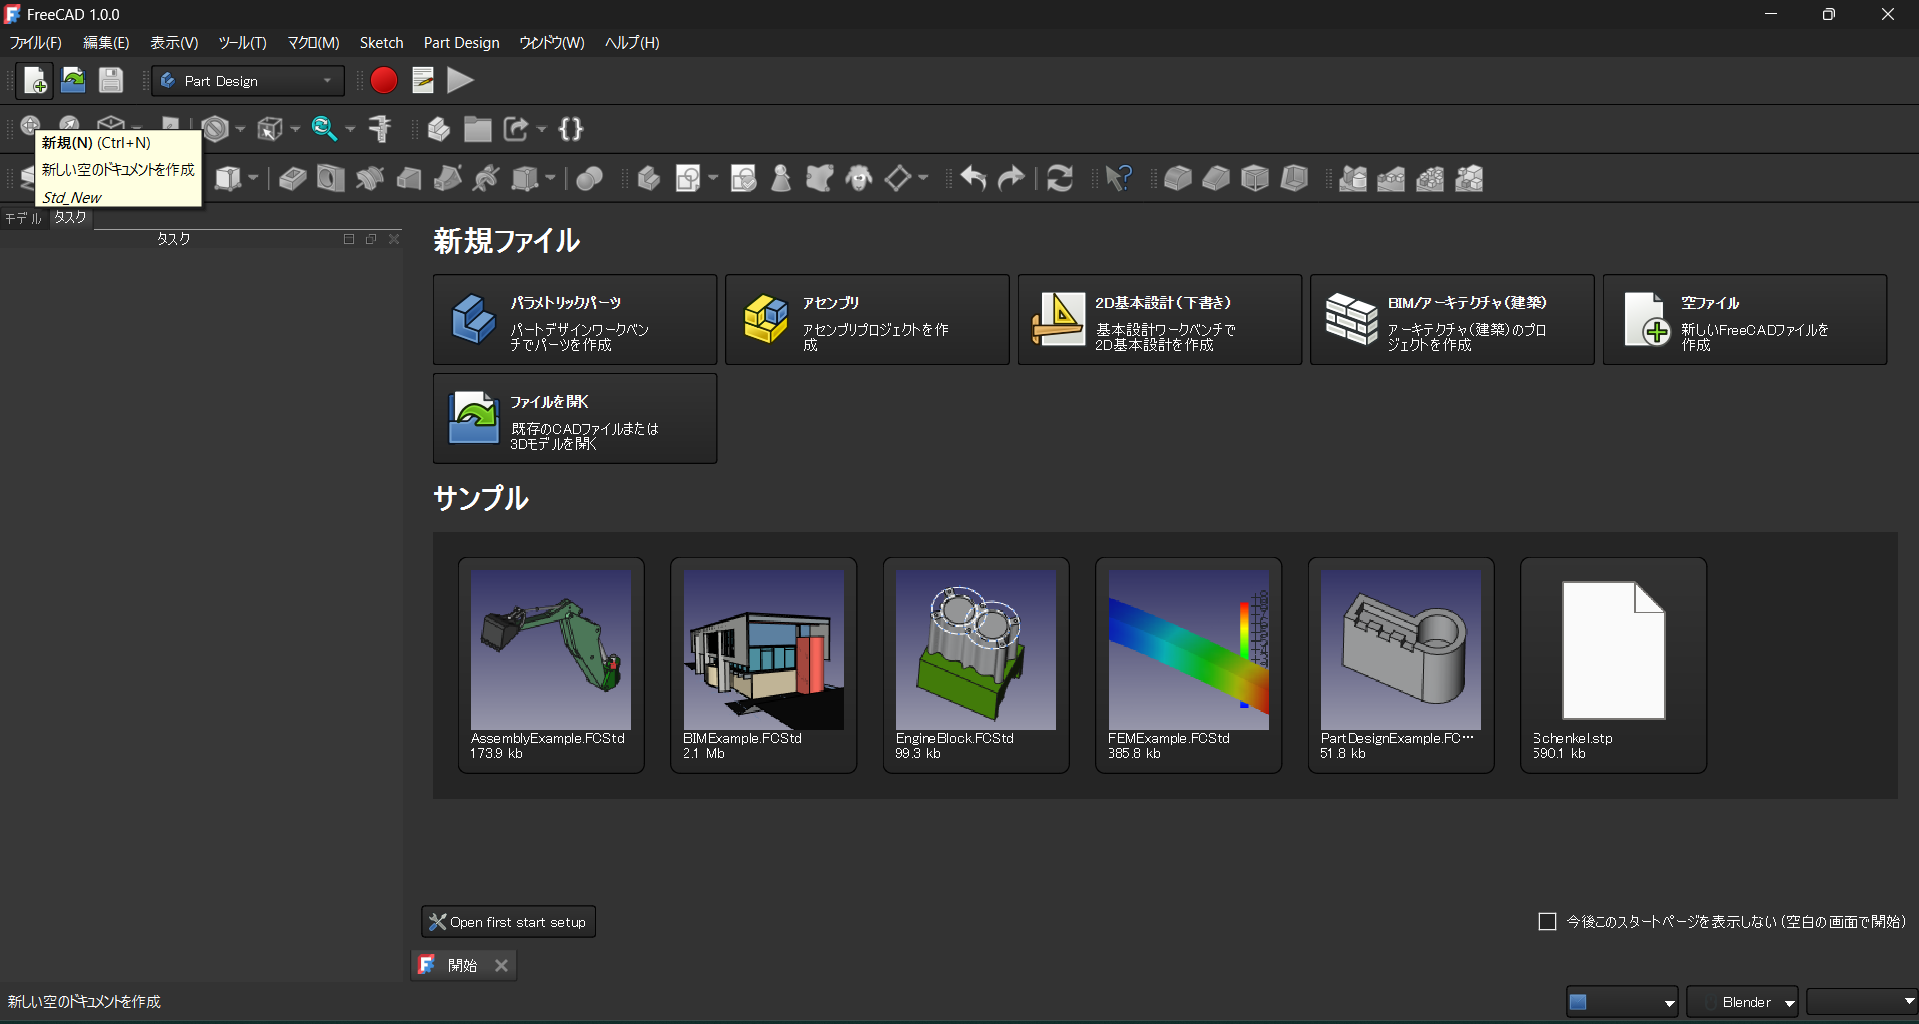Screen dimensions: 1919x1024
Task: Expand the Refresh view magnifier dropdown arrow
Action: pos(350,128)
